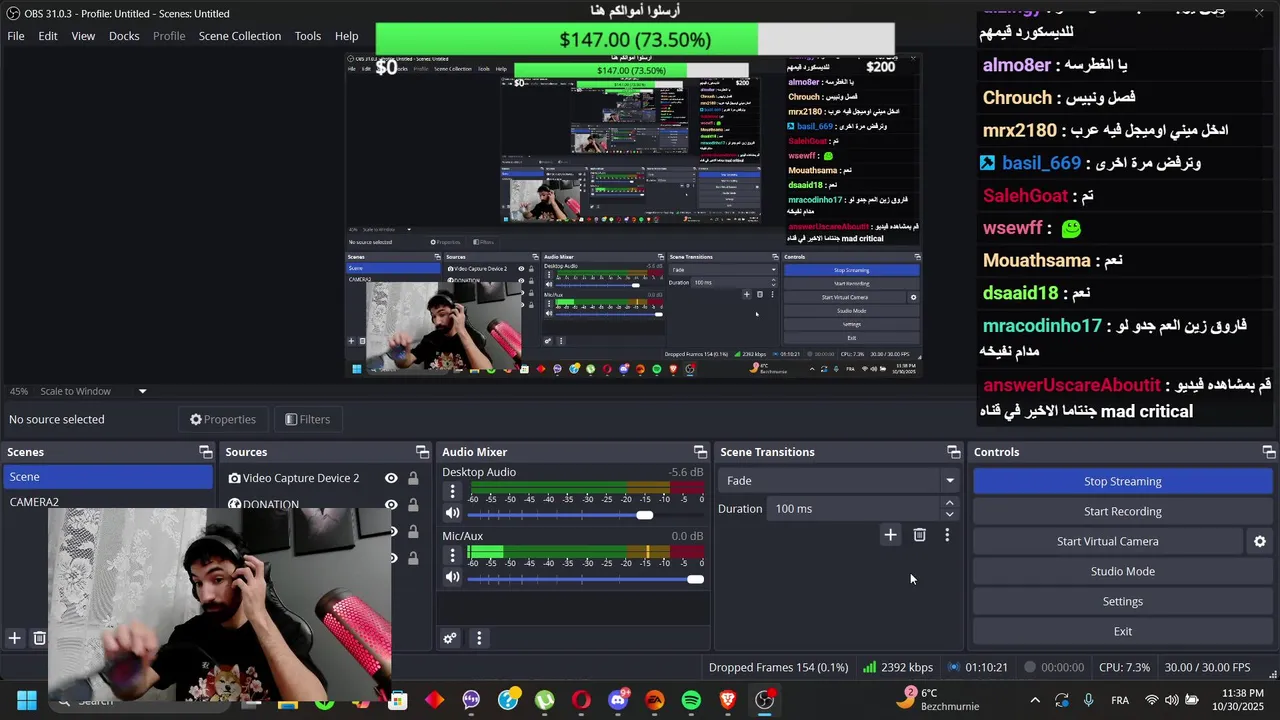
Task: Open the Edit menu
Action: pos(48,36)
